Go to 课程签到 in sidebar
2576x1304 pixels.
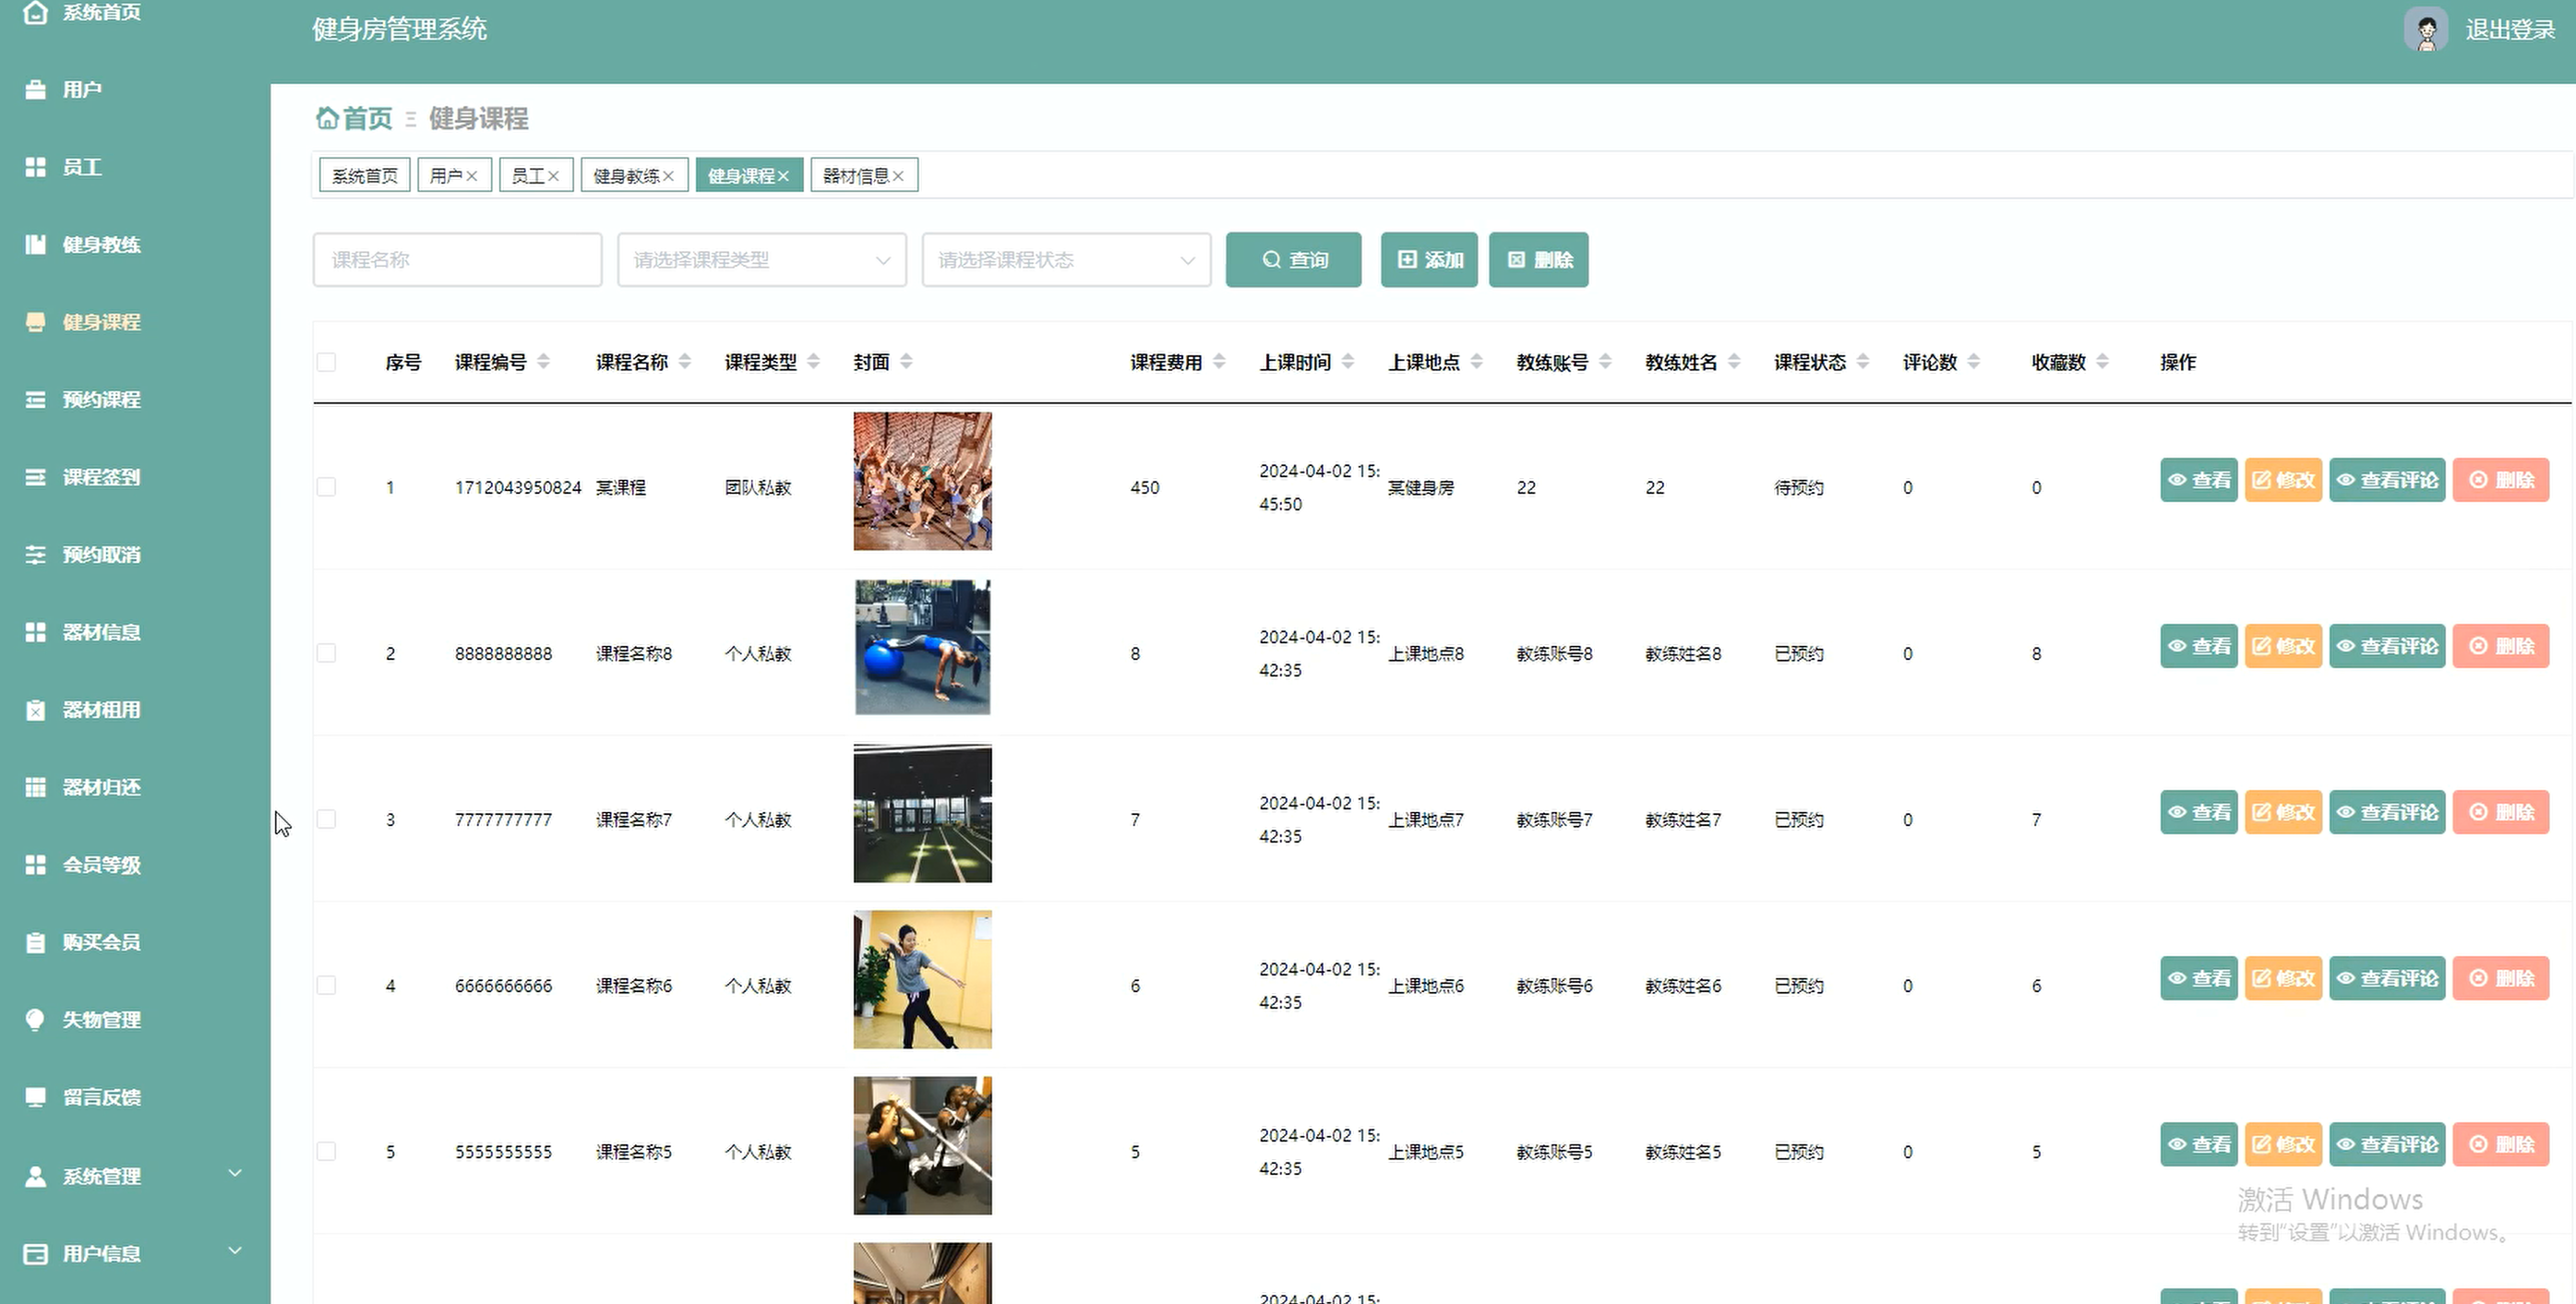pyautogui.click(x=101, y=477)
